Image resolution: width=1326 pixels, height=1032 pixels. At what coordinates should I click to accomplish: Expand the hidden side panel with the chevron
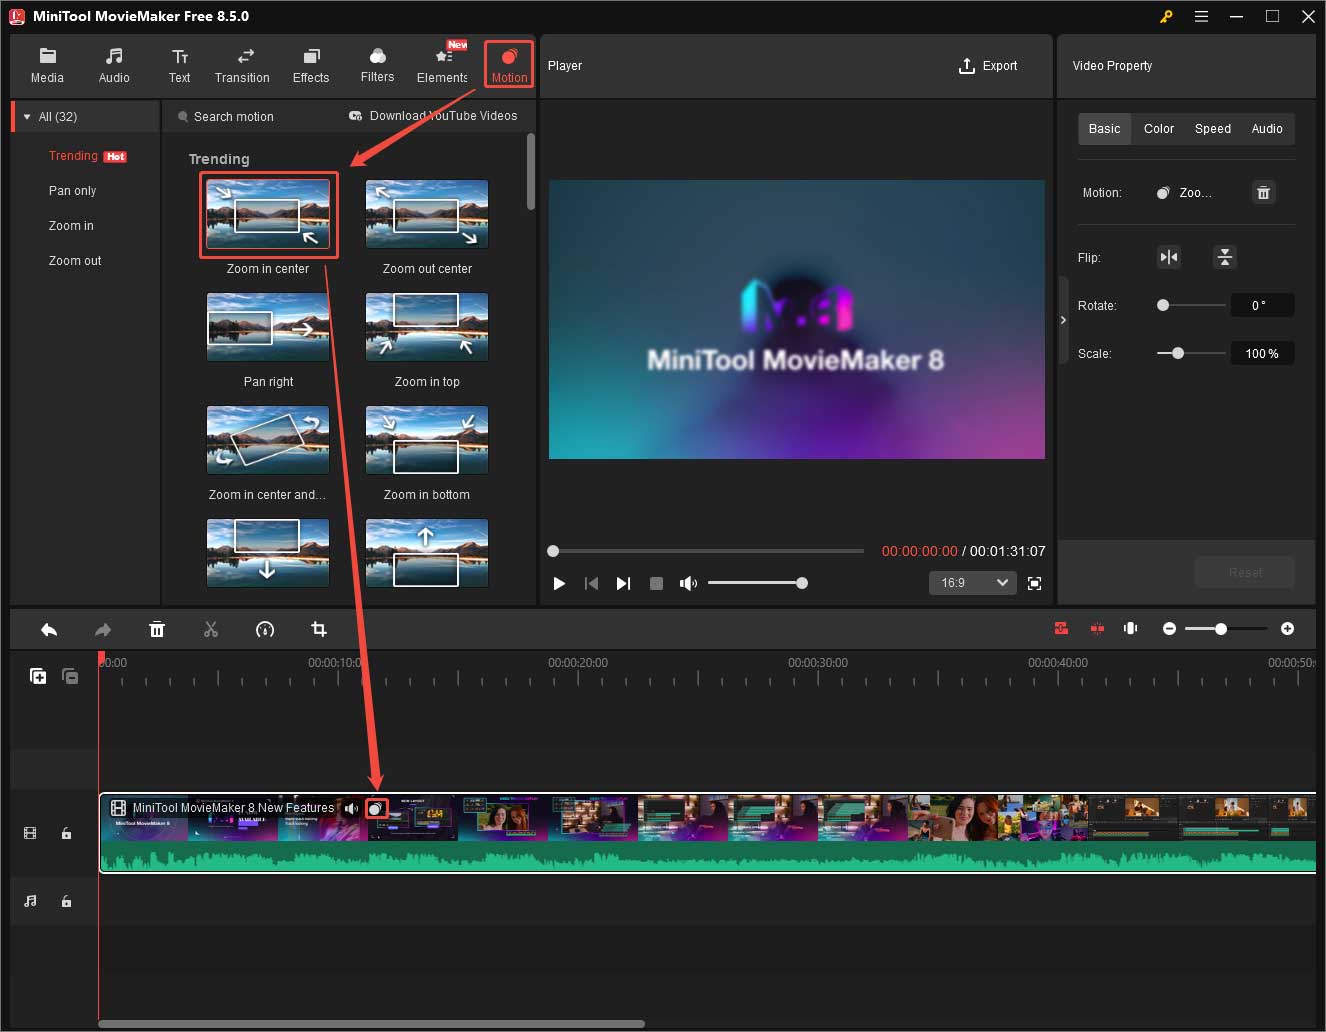pos(1063,320)
